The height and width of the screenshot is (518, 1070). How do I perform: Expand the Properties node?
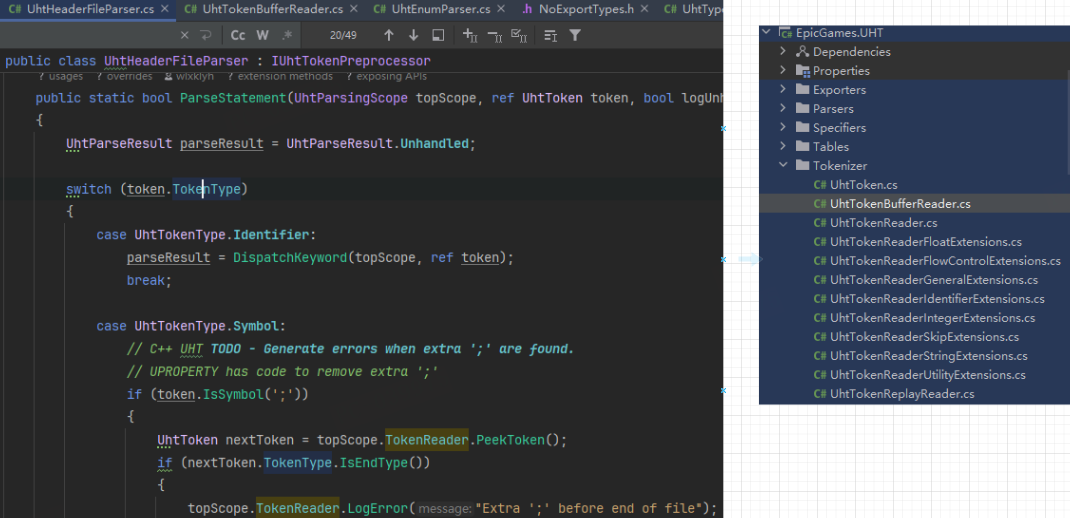coord(783,71)
